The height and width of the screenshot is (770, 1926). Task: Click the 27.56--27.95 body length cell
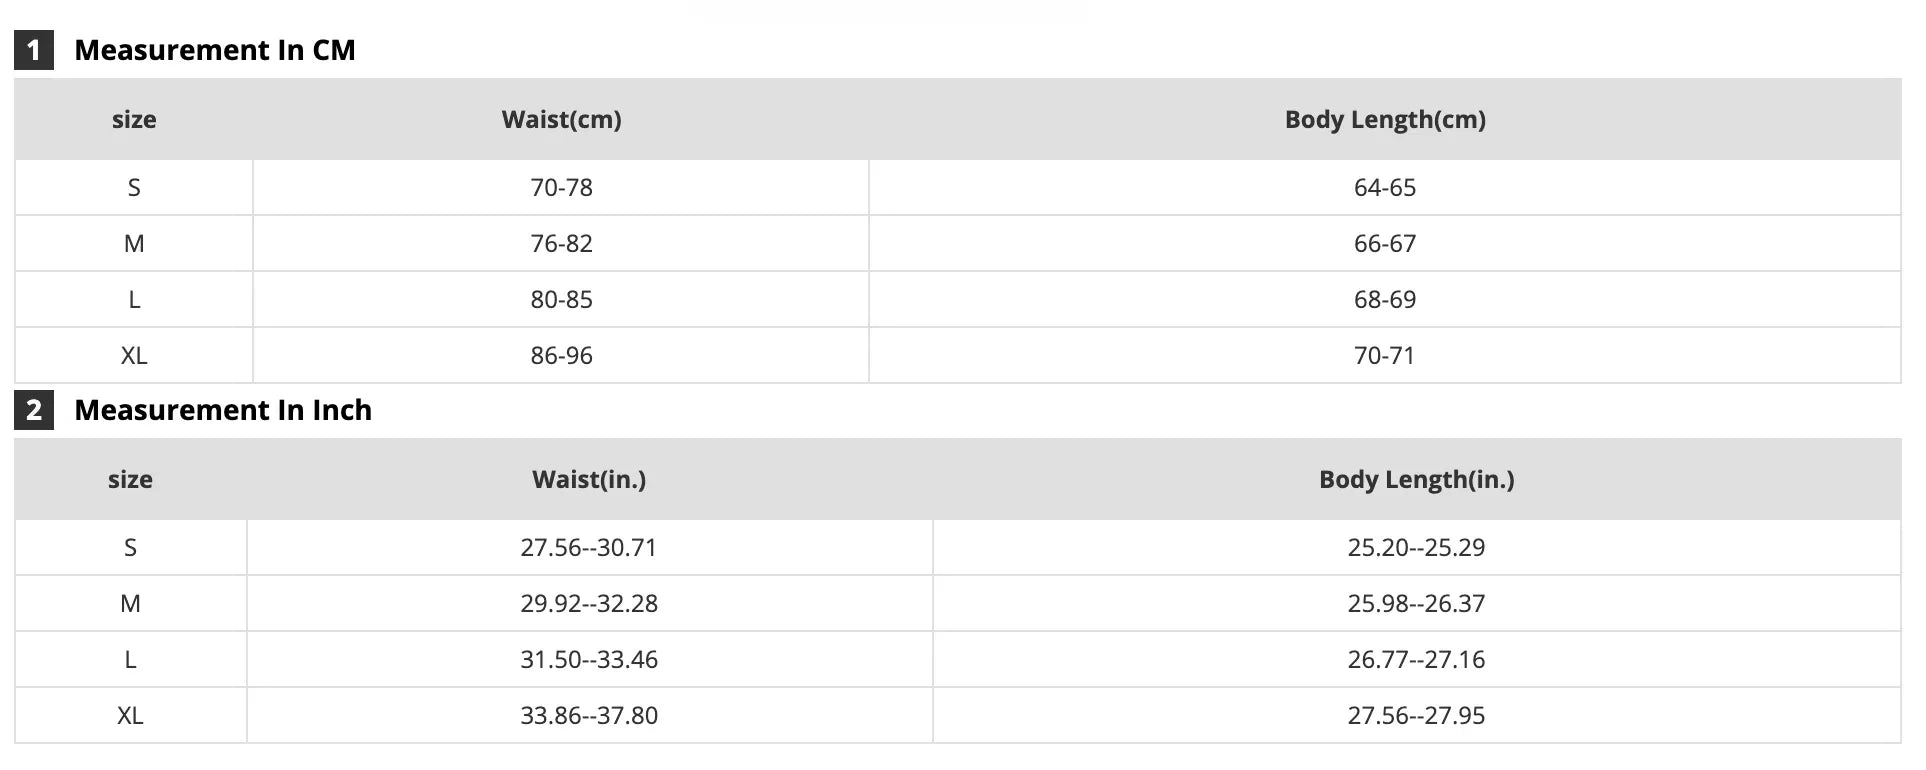1416,716
